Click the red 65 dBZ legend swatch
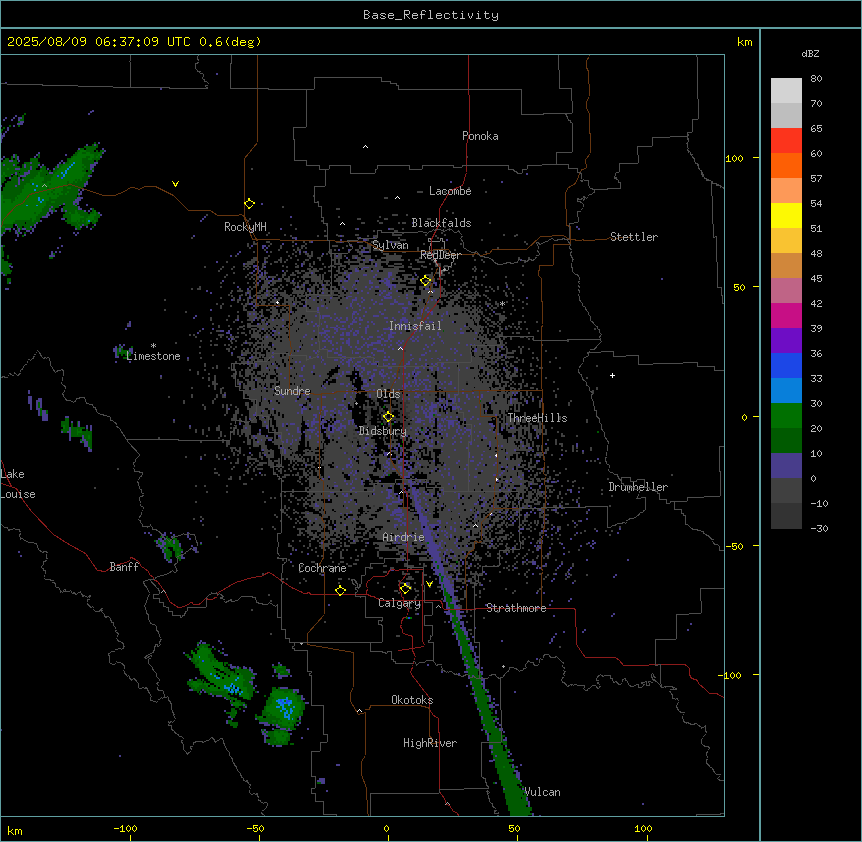Viewport: 862px width, 842px height. coord(786,140)
